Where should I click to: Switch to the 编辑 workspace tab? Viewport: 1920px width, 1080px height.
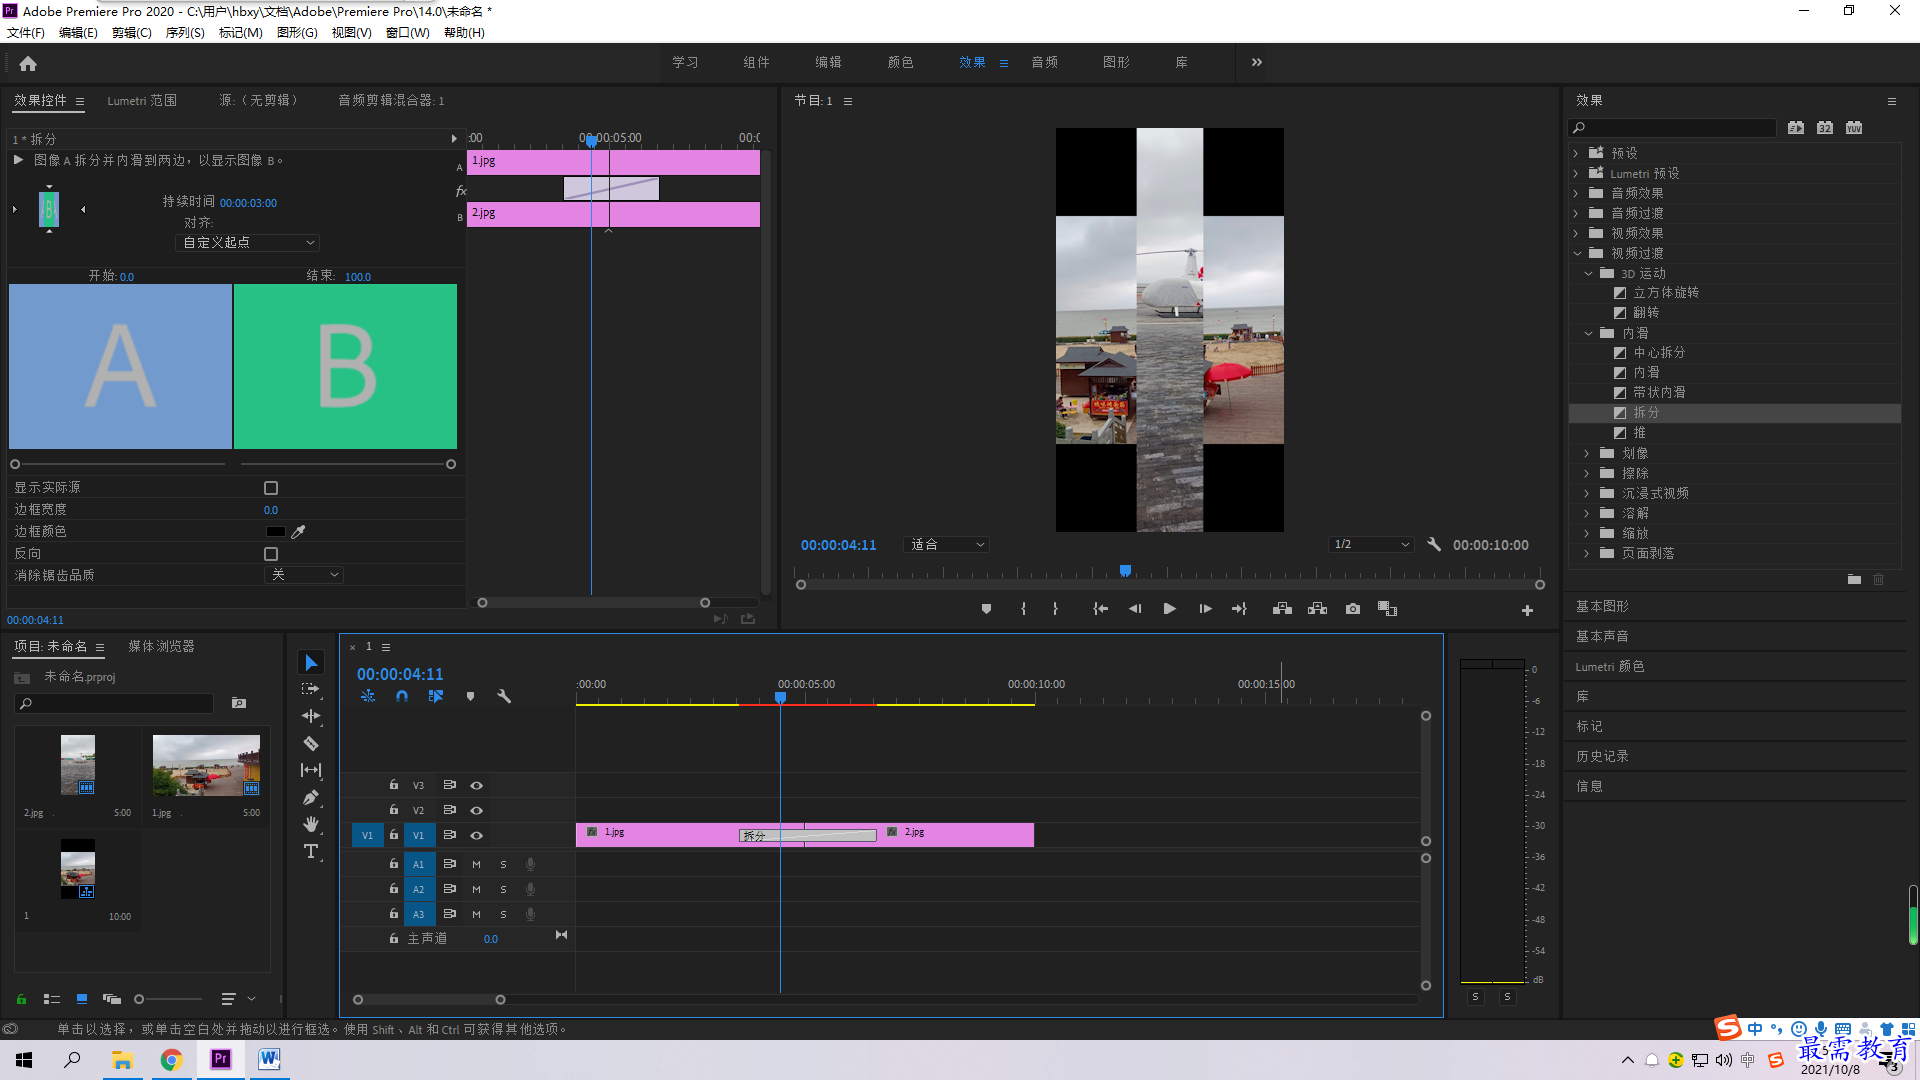(x=828, y=62)
